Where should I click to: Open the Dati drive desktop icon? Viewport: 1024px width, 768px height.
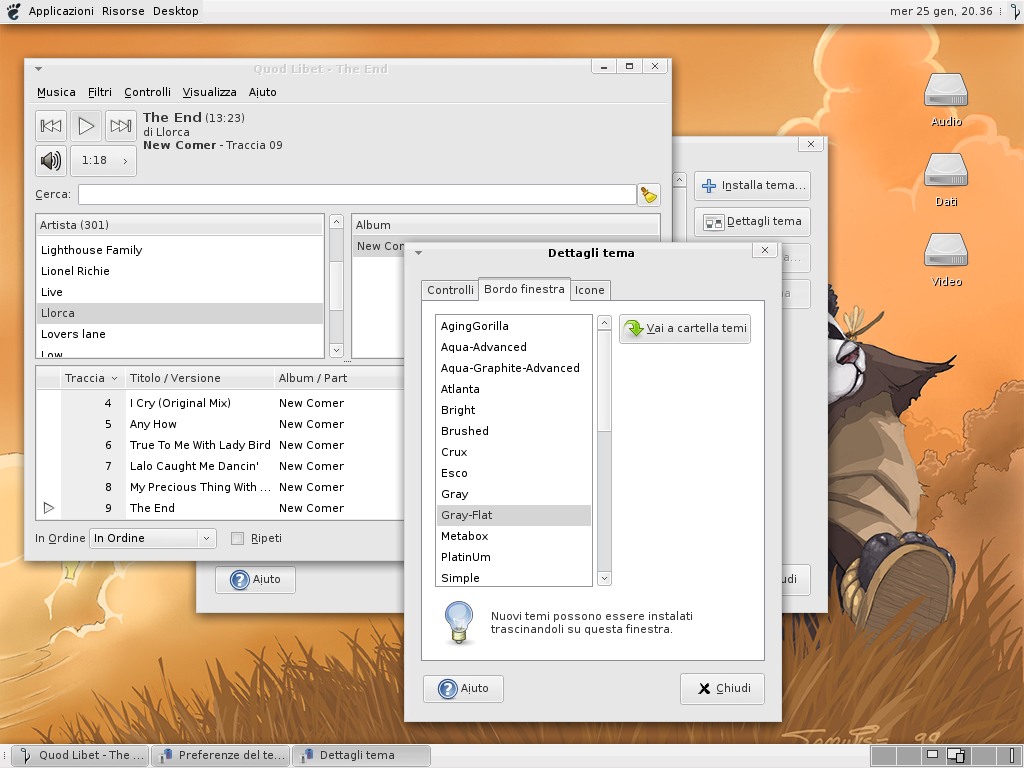pyautogui.click(x=946, y=180)
